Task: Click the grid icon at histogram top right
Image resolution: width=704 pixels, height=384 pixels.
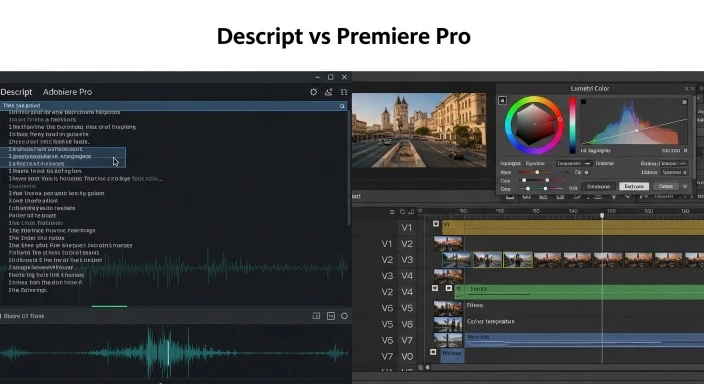Action: click(x=684, y=102)
